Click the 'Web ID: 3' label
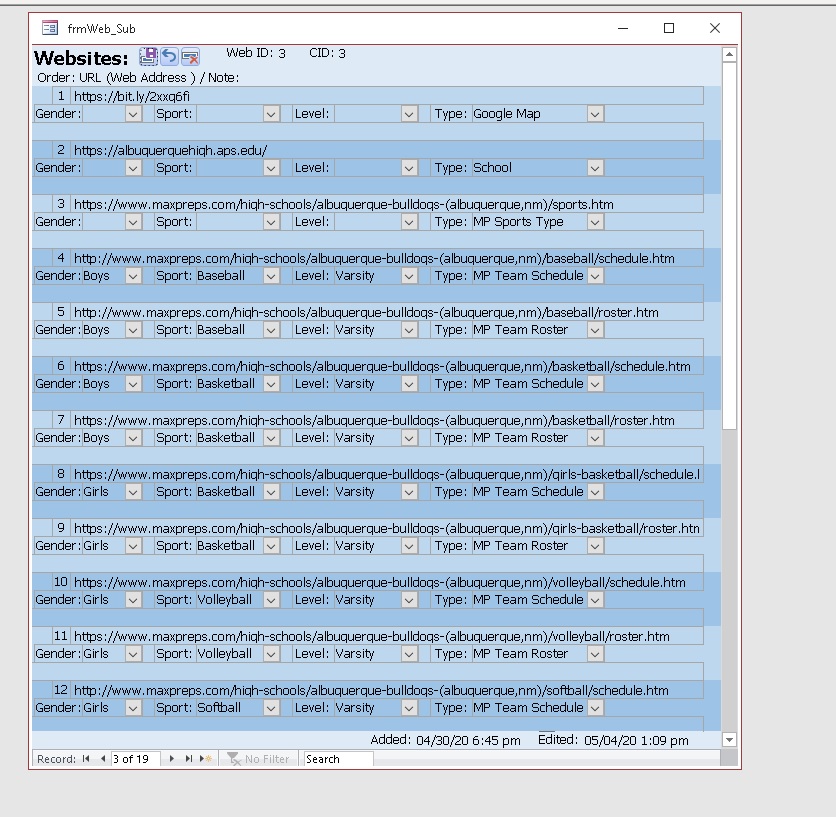 click(256, 53)
